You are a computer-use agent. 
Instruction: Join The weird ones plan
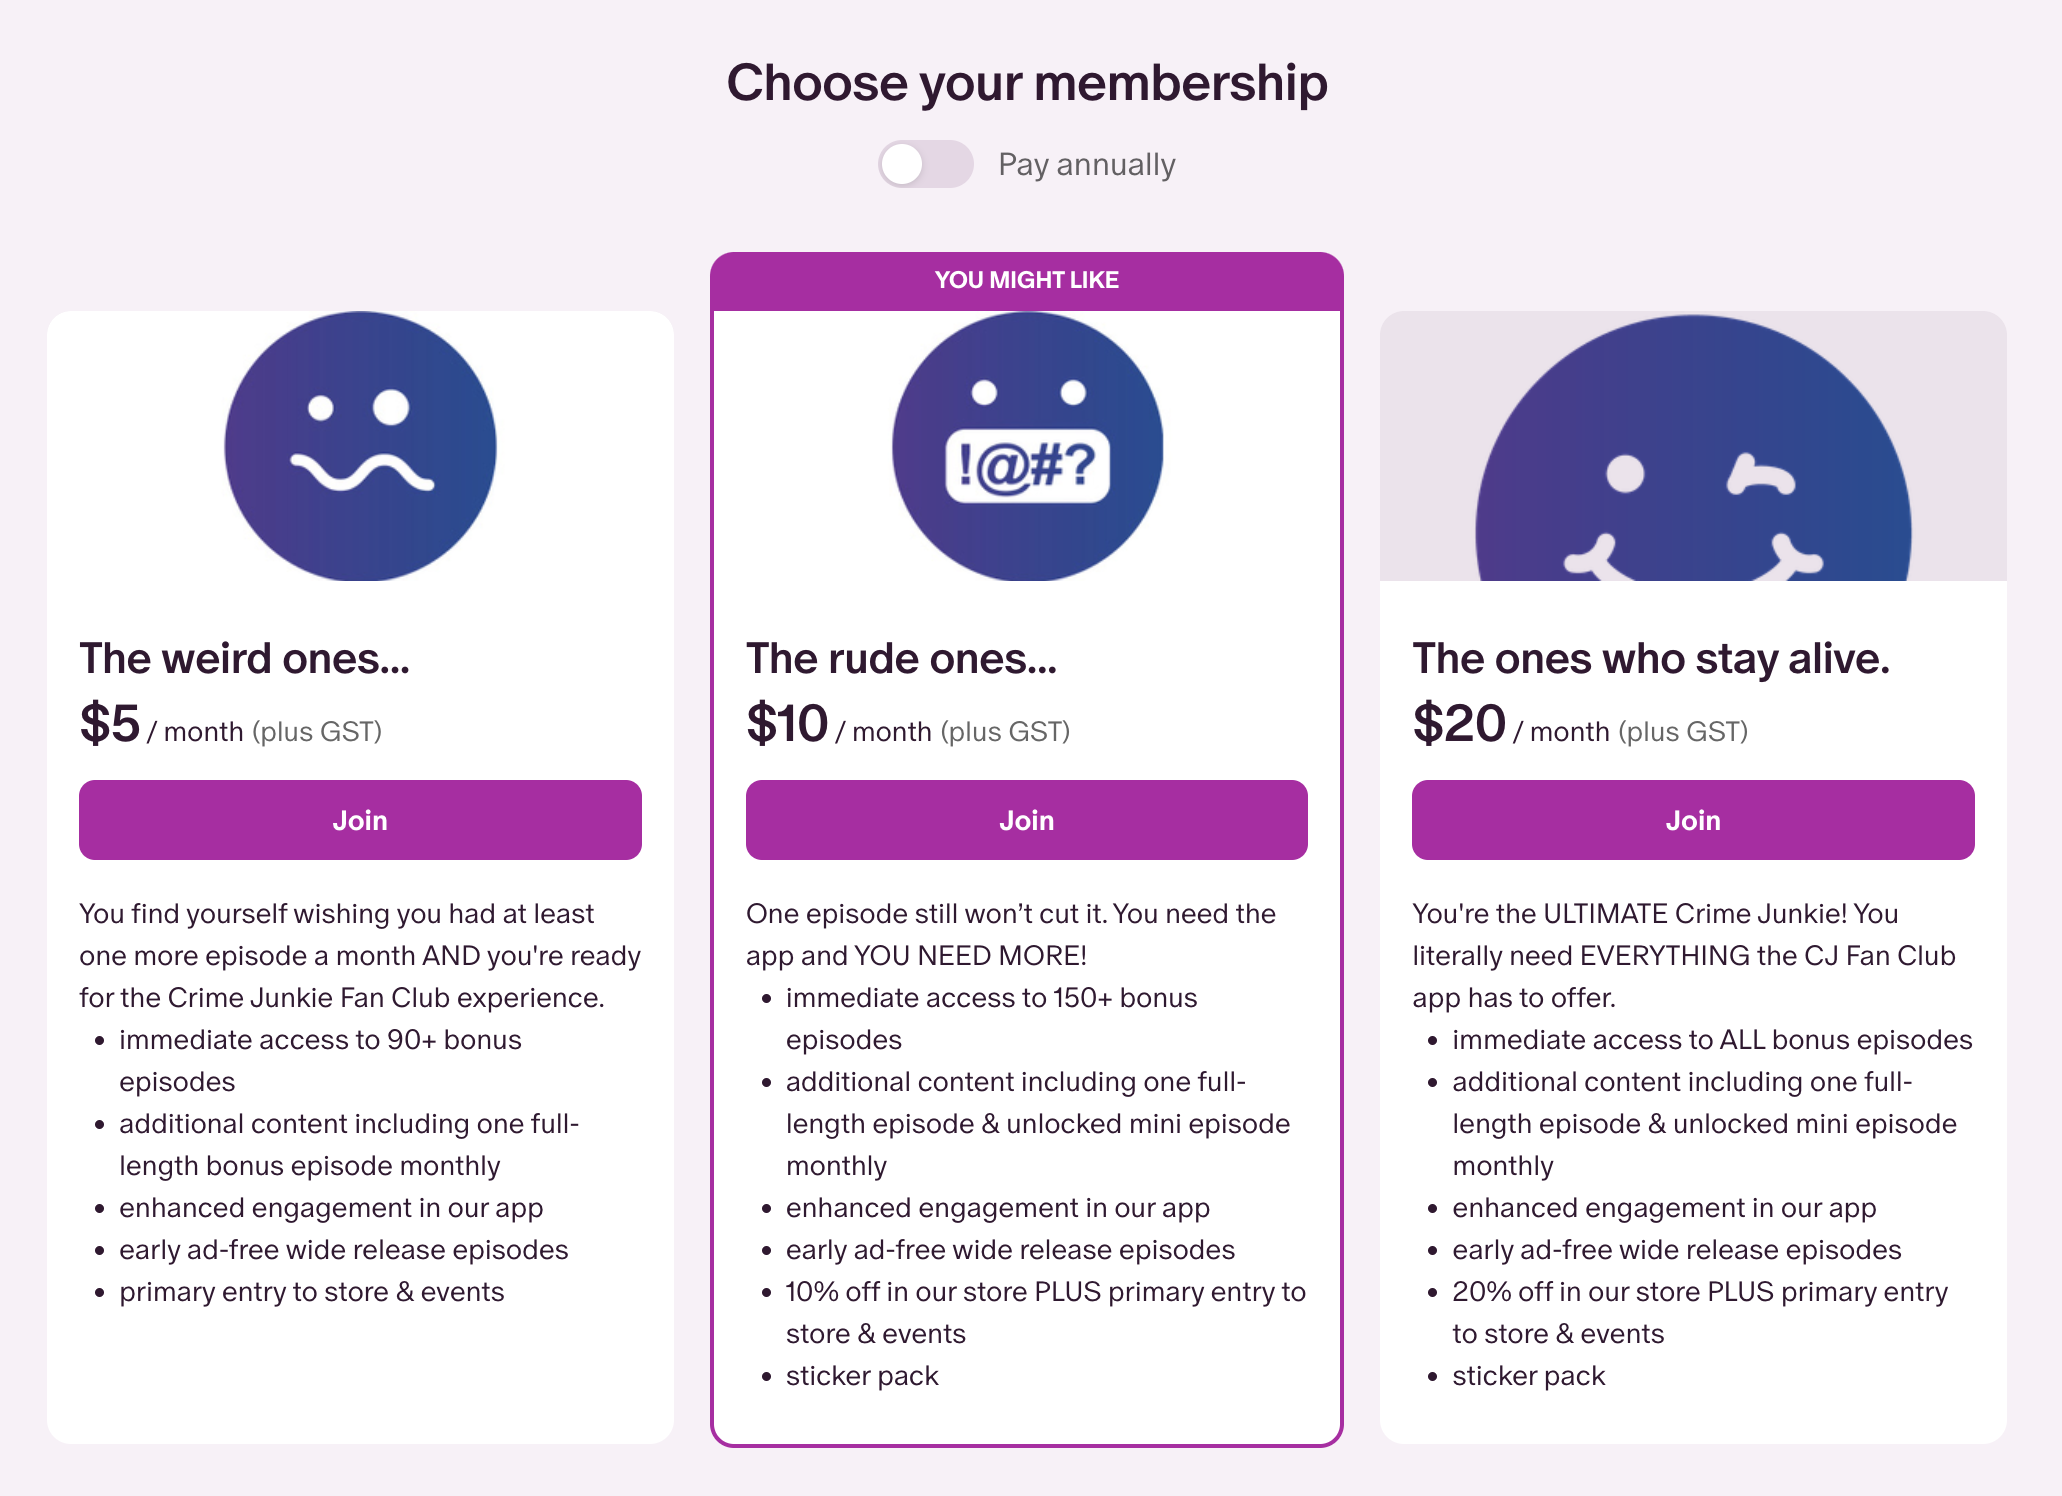point(360,820)
